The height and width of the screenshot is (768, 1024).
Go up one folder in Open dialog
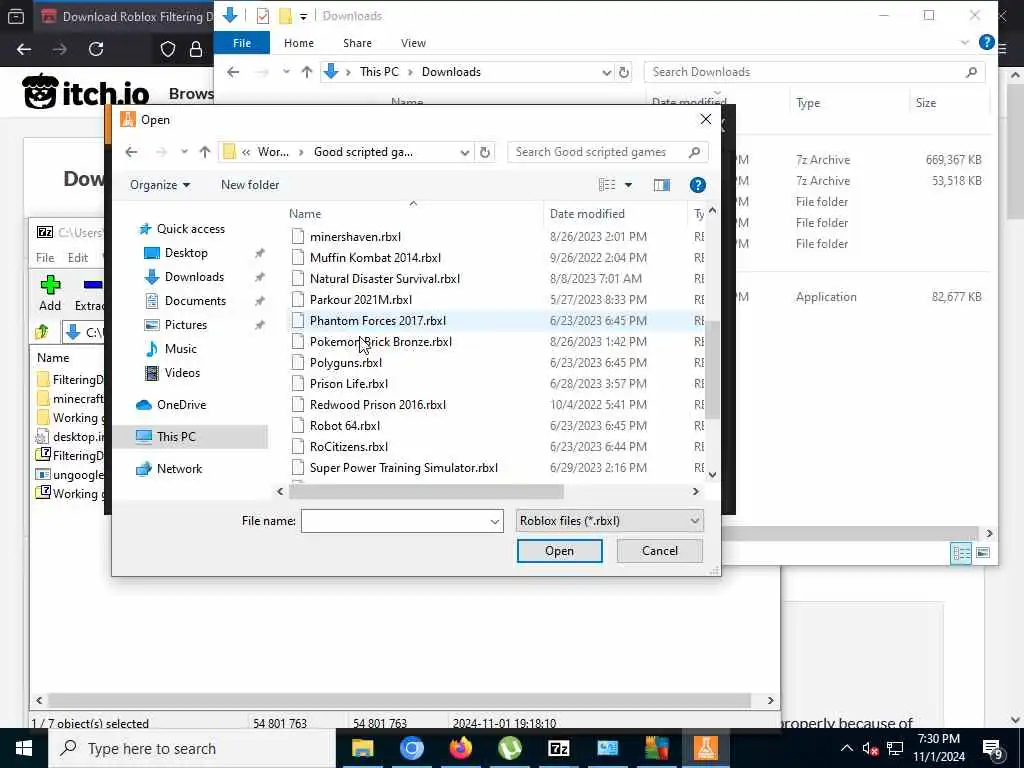(205, 152)
